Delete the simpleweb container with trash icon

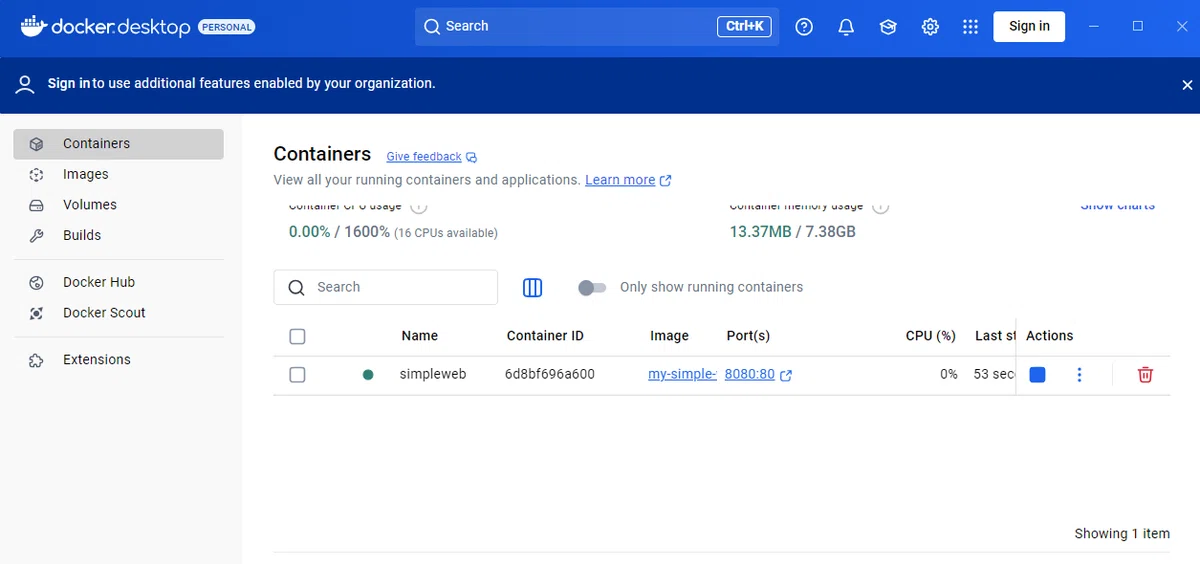tap(1146, 375)
